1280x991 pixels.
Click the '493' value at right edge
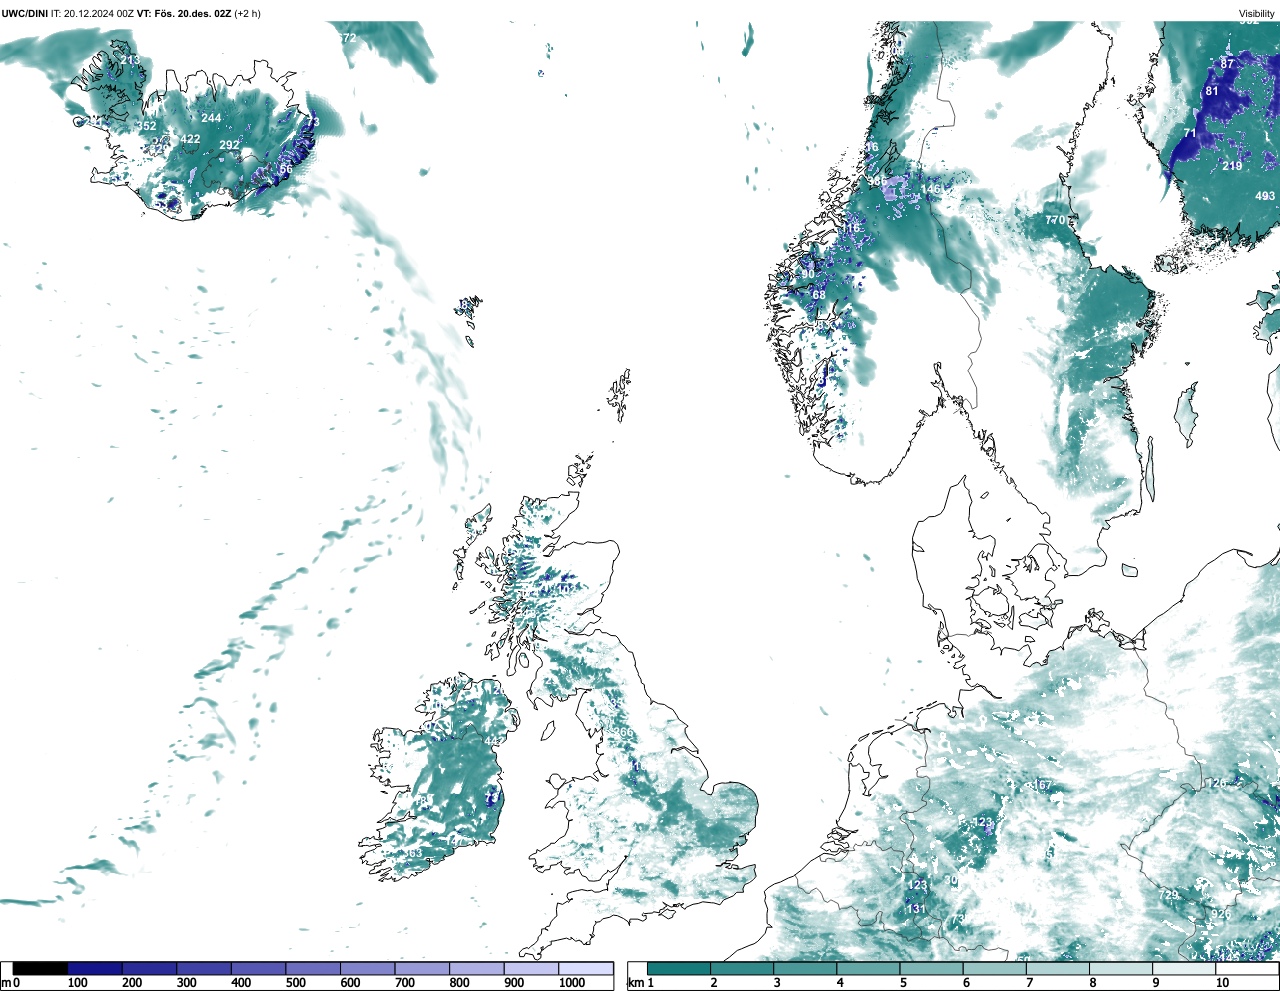click(x=1265, y=196)
